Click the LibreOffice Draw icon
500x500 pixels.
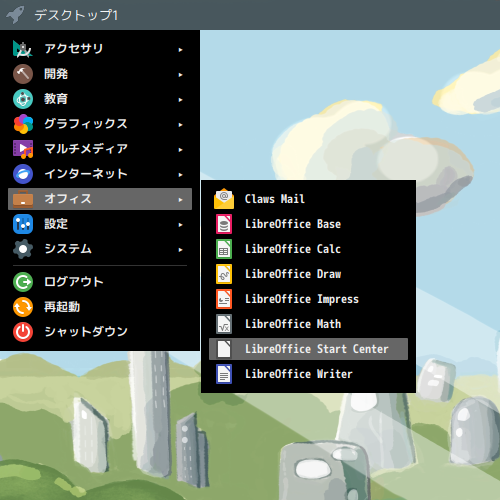[x=224, y=274]
